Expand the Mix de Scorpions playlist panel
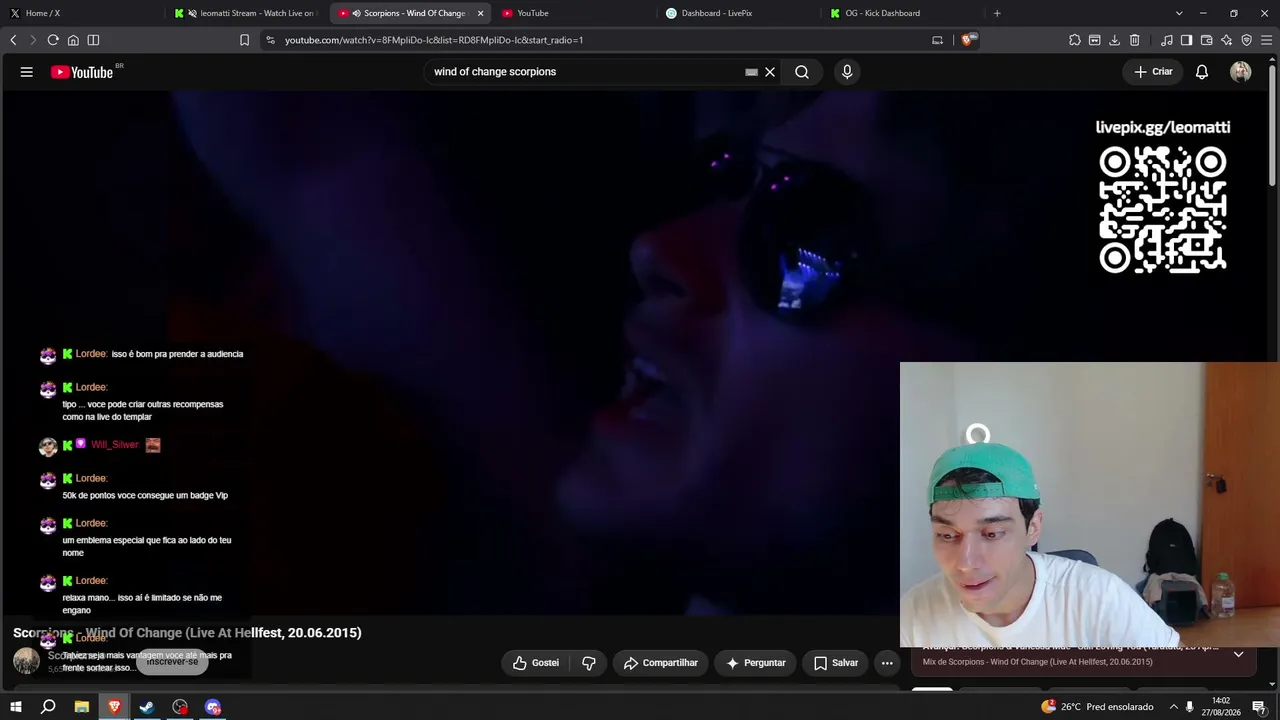Image resolution: width=1280 pixels, height=720 pixels. pyautogui.click(x=1238, y=654)
